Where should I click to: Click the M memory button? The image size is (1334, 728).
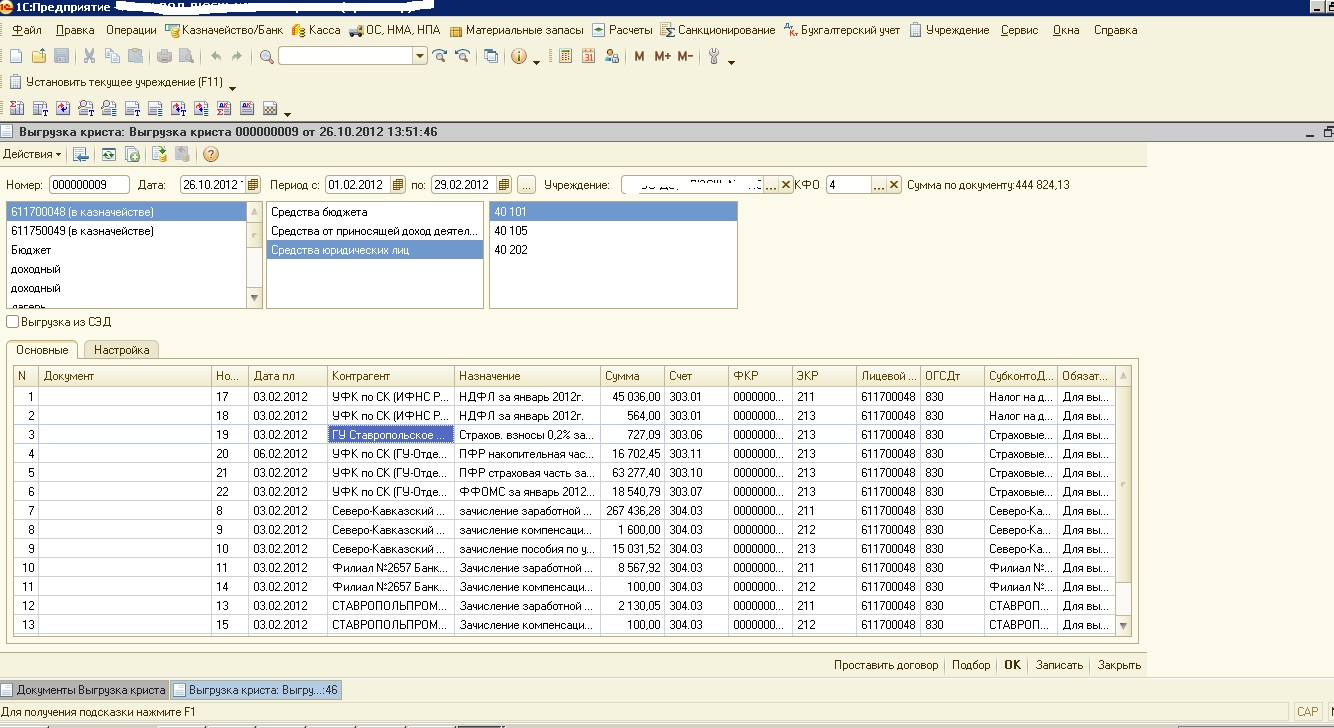(x=640, y=56)
